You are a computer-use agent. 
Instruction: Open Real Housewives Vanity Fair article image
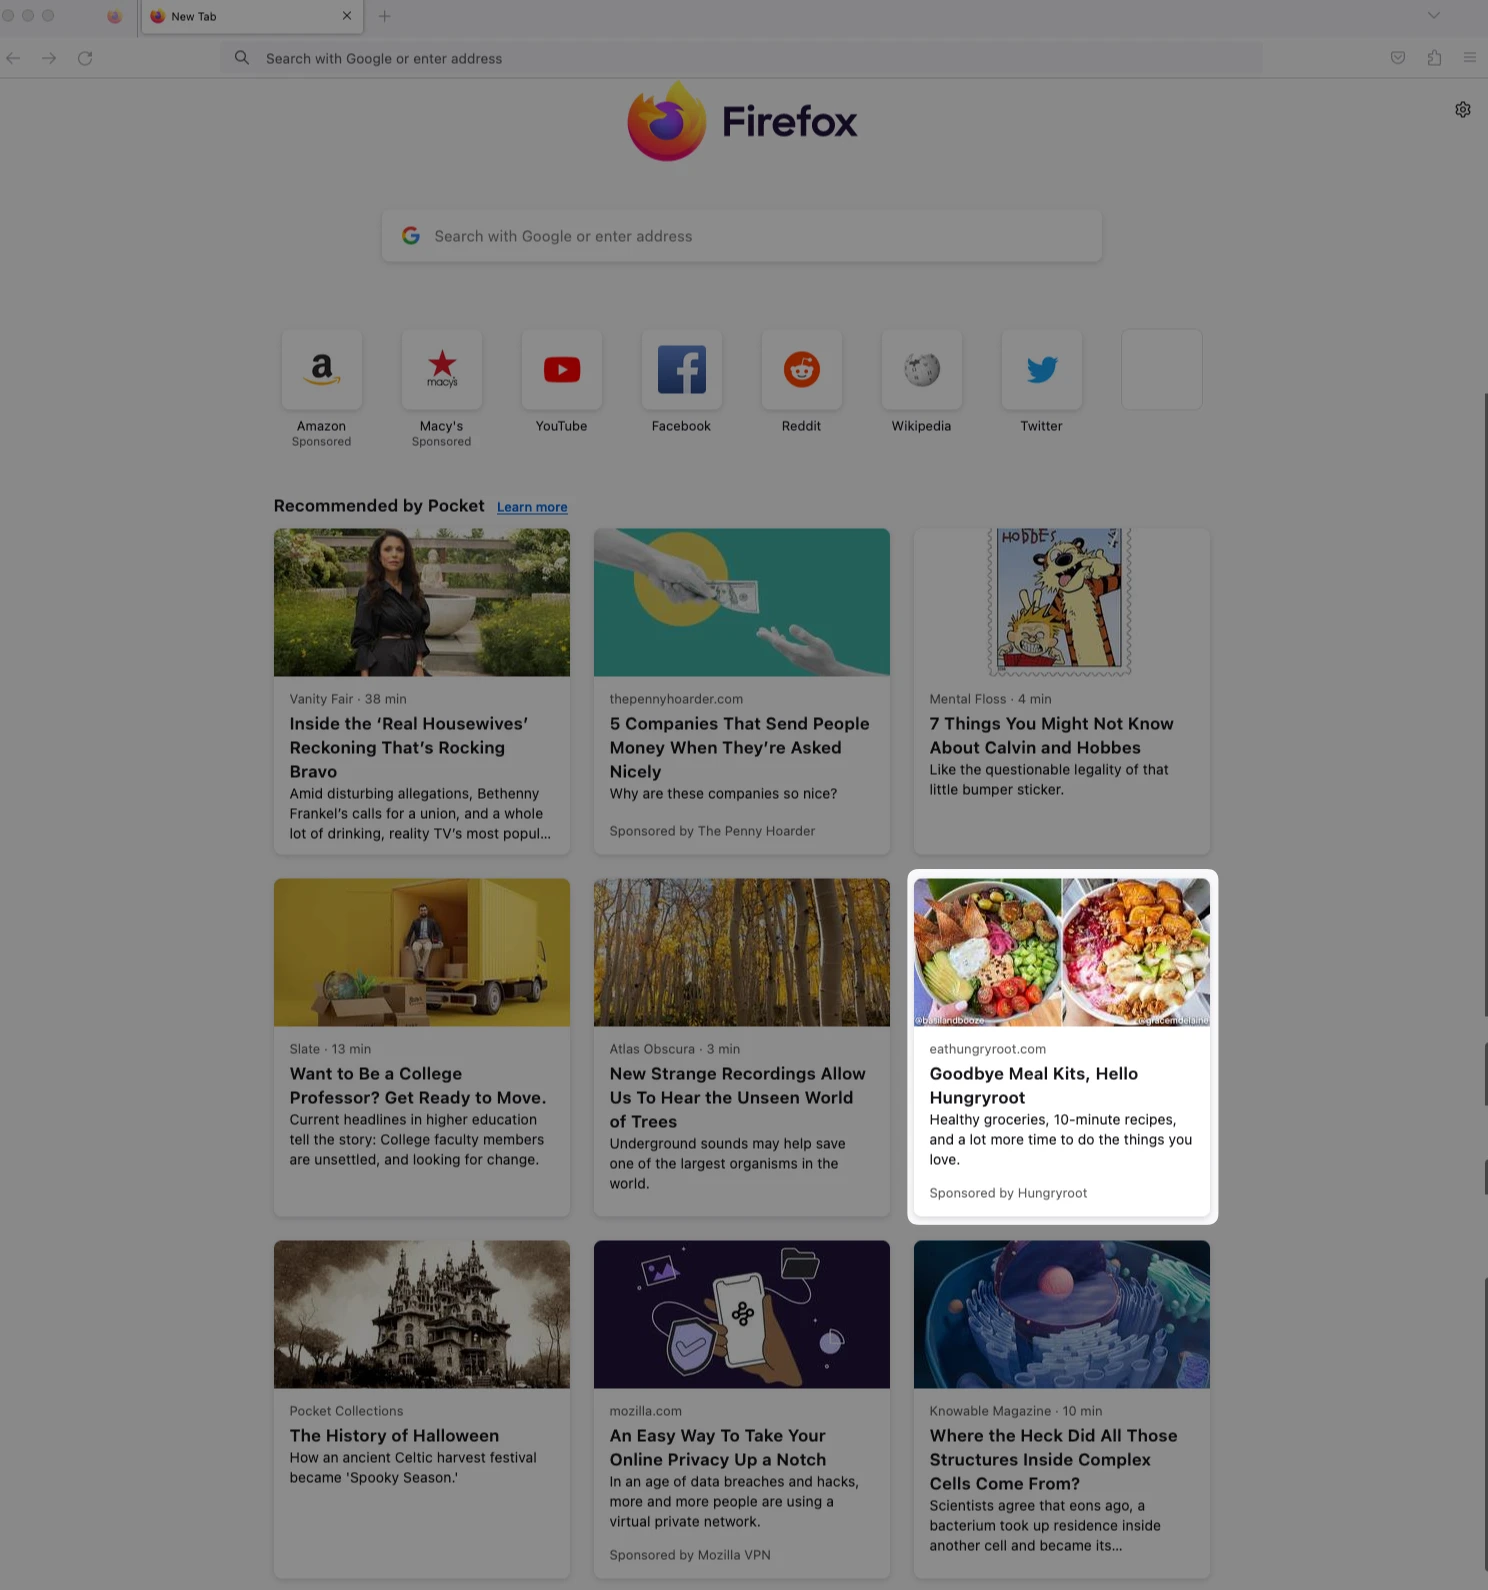point(422,602)
